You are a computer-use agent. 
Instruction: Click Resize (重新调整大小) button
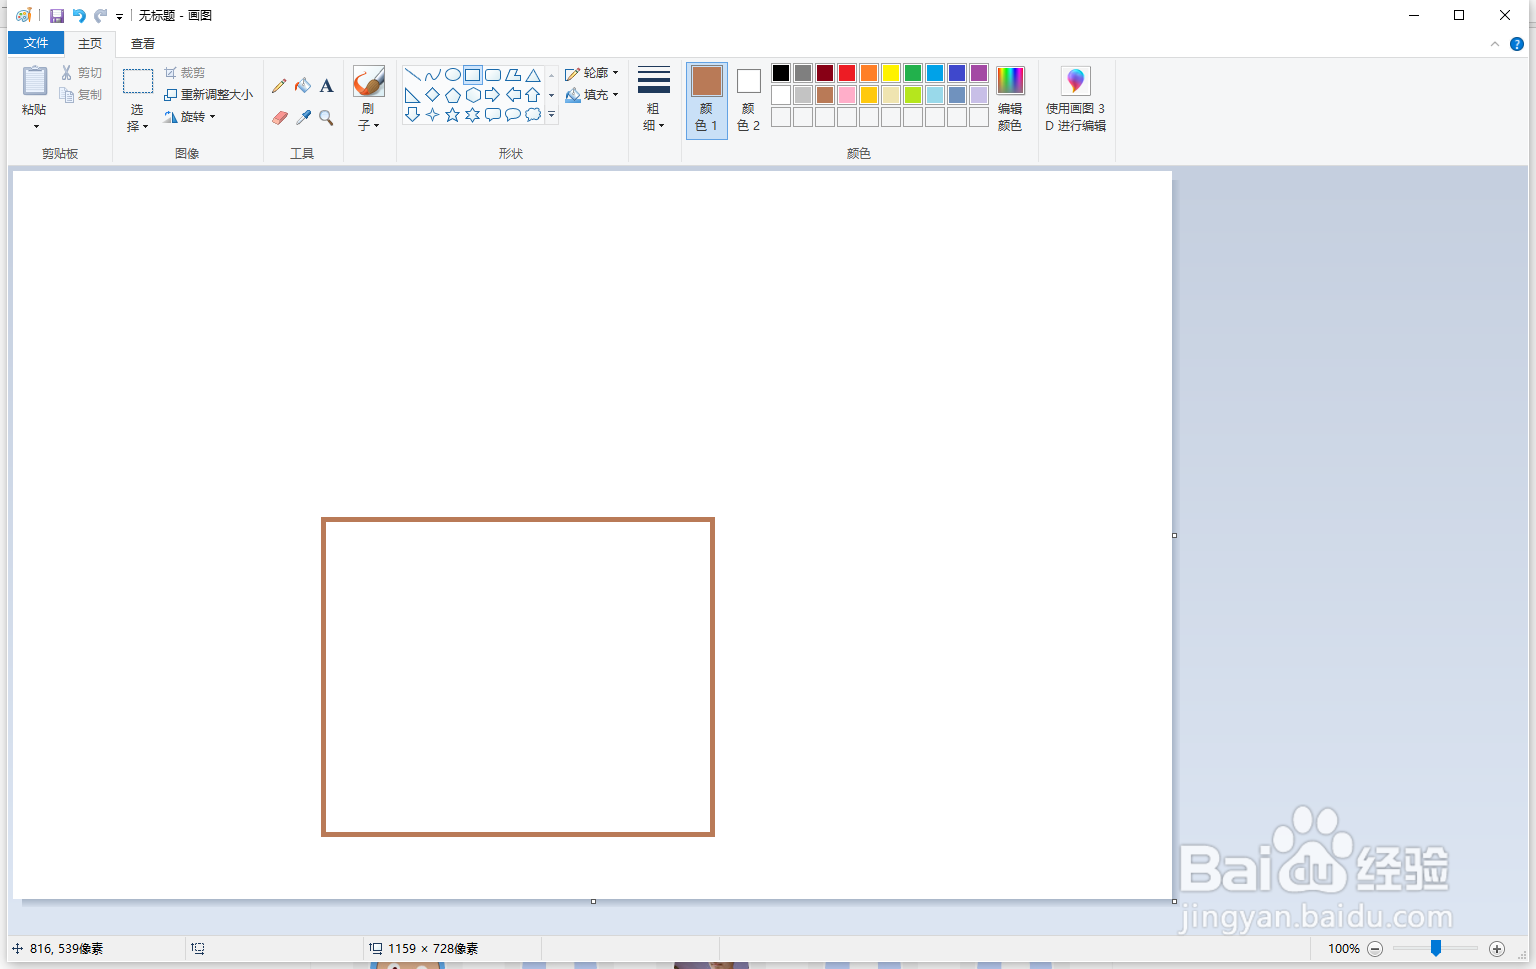208,95
